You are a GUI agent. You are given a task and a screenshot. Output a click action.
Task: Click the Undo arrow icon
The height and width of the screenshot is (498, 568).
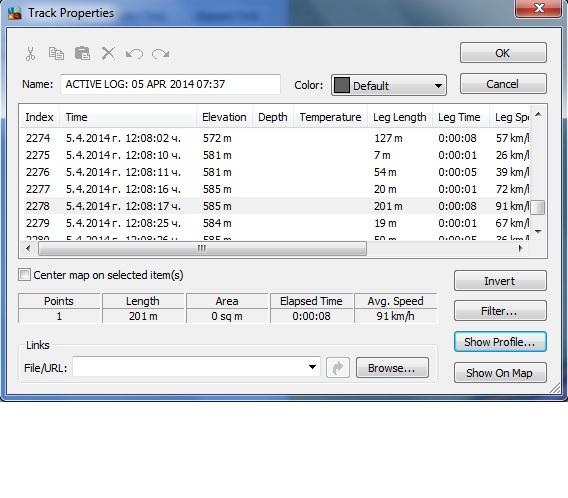(134, 54)
